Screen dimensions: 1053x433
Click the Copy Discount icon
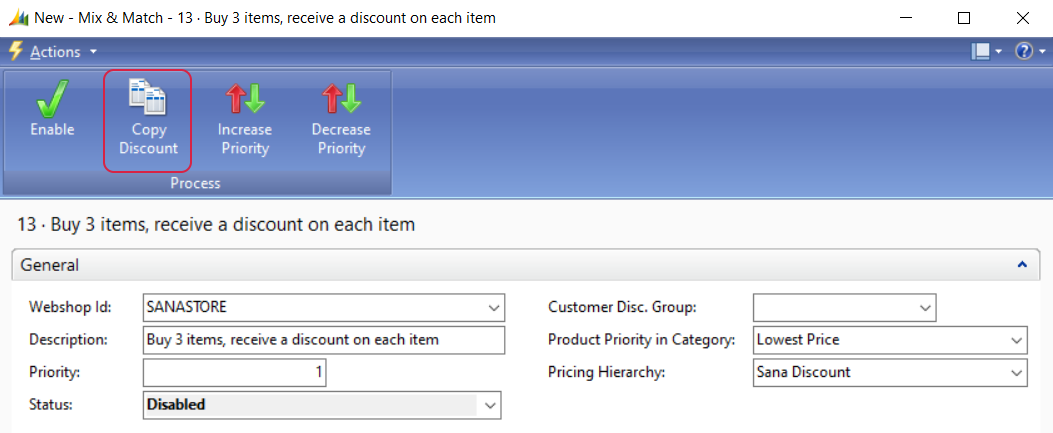pos(148,96)
